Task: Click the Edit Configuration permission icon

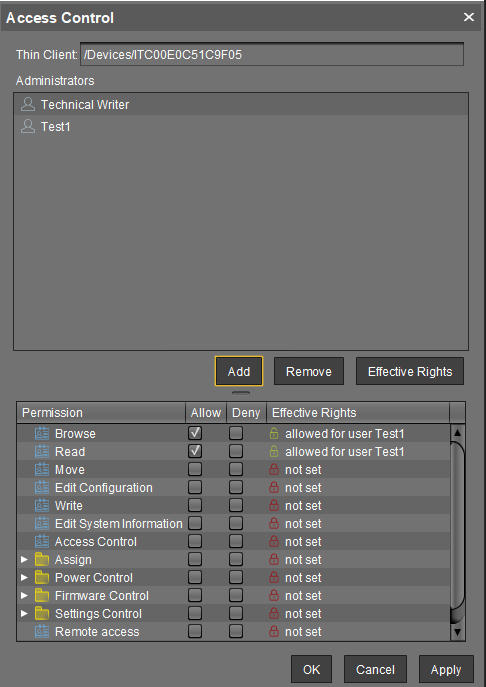Action: pos(42,488)
